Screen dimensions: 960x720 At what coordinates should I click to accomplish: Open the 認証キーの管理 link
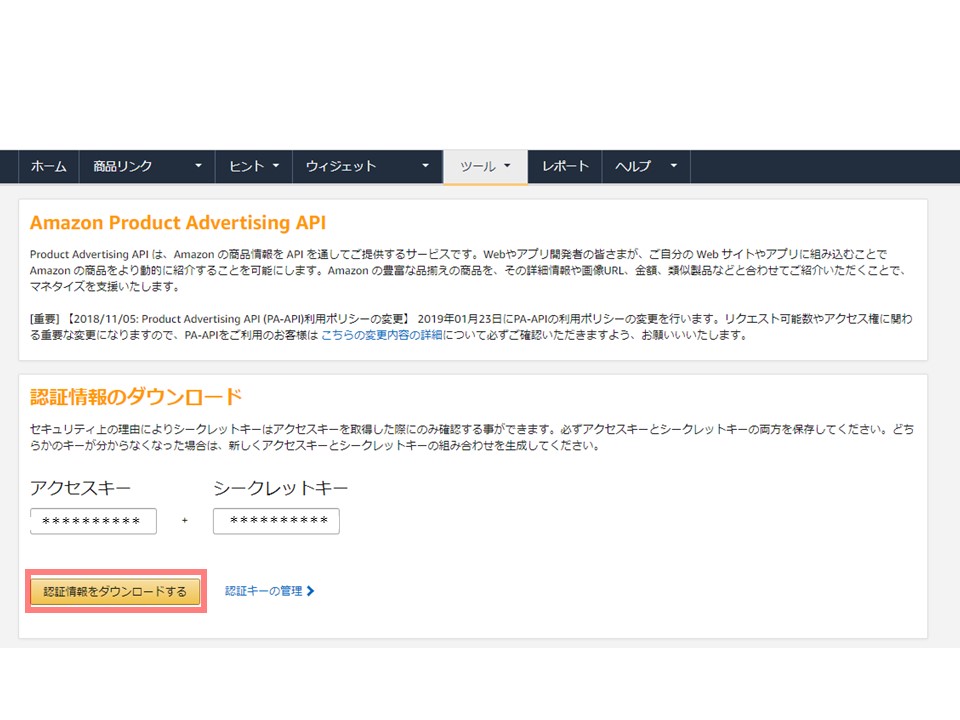point(264,591)
